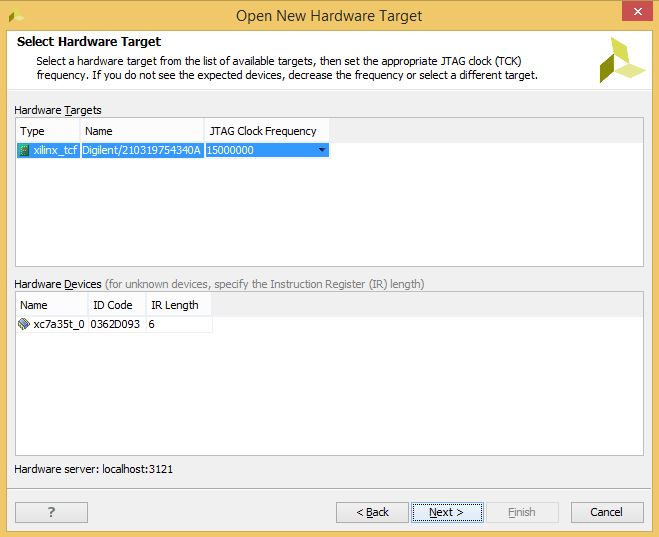
Task: Click the xilinx_tcf target chip icon
Action: 24,150
